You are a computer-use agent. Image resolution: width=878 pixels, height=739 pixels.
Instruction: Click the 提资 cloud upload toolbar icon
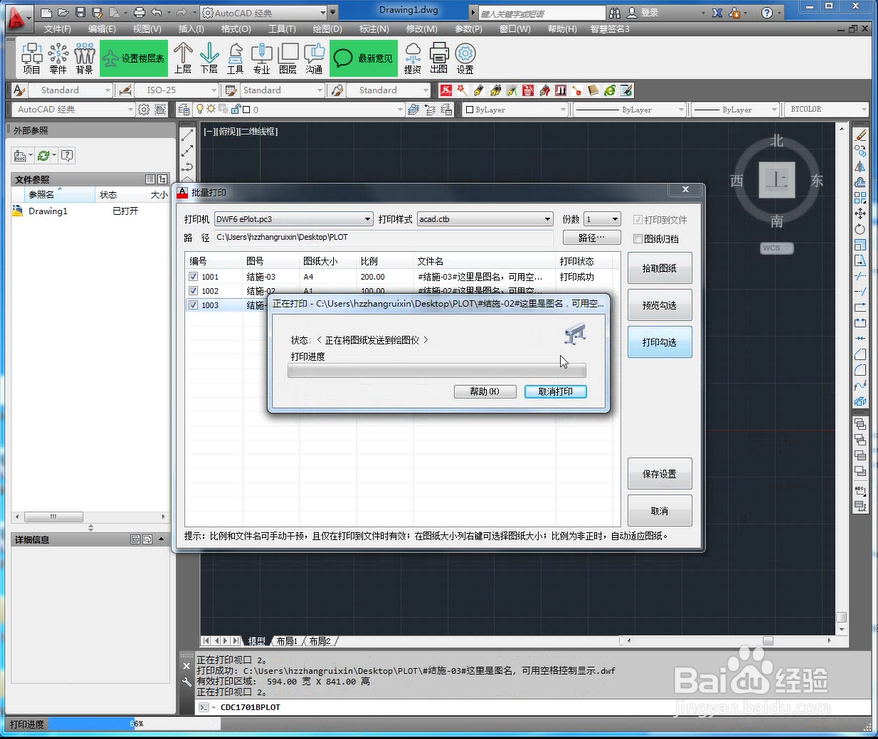[x=412, y=60]
